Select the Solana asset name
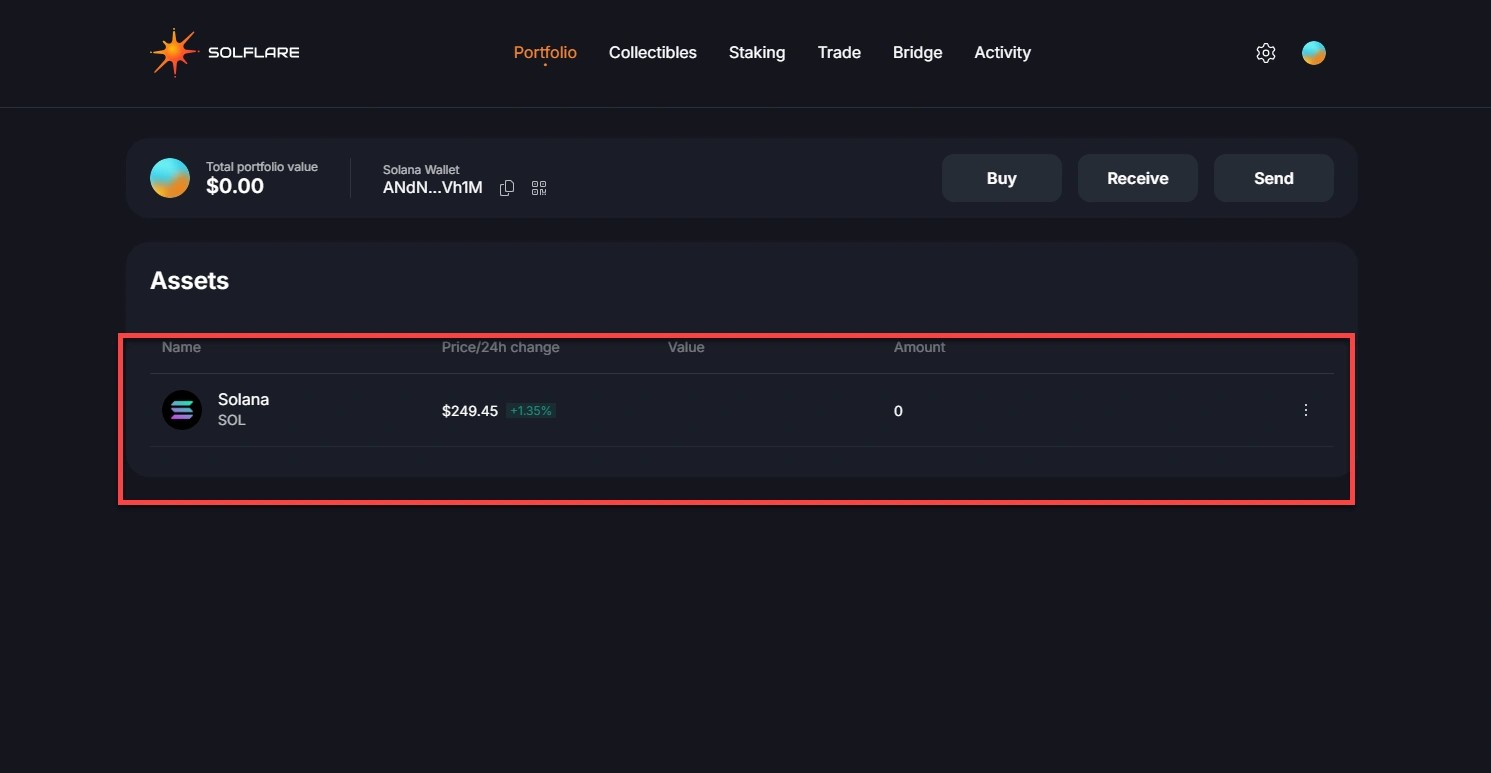Screen dimensions: 1491x773 [x=243, y=399]
